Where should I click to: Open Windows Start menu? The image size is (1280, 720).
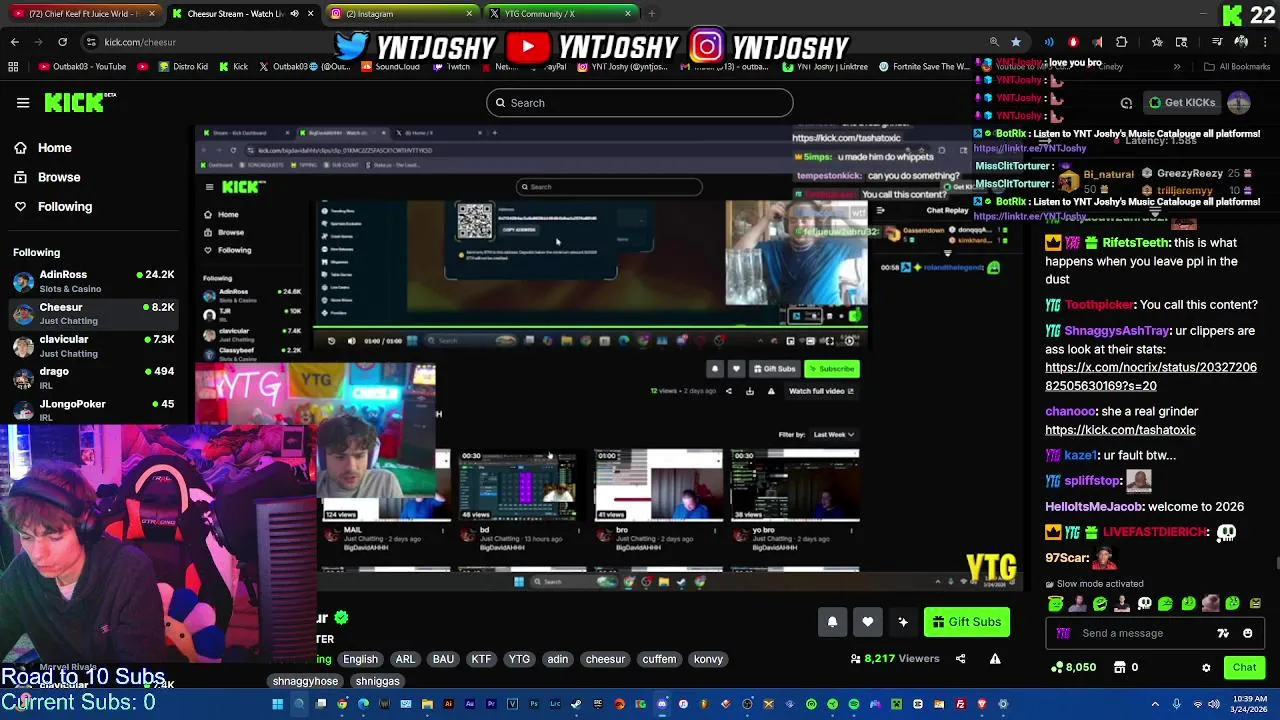[x=277, y=704]
